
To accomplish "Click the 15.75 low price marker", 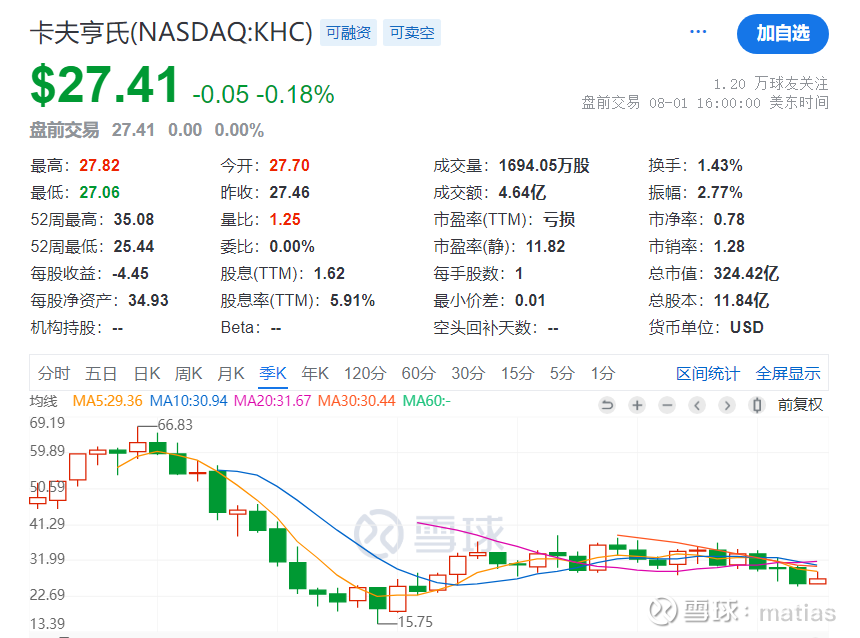I will click(x=415, y=622).
